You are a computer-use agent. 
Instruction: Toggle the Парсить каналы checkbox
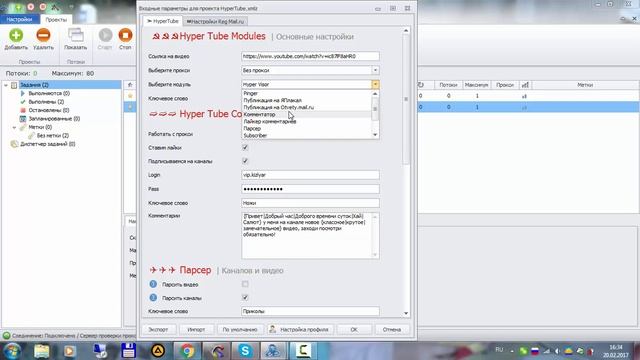pos(245,298)
